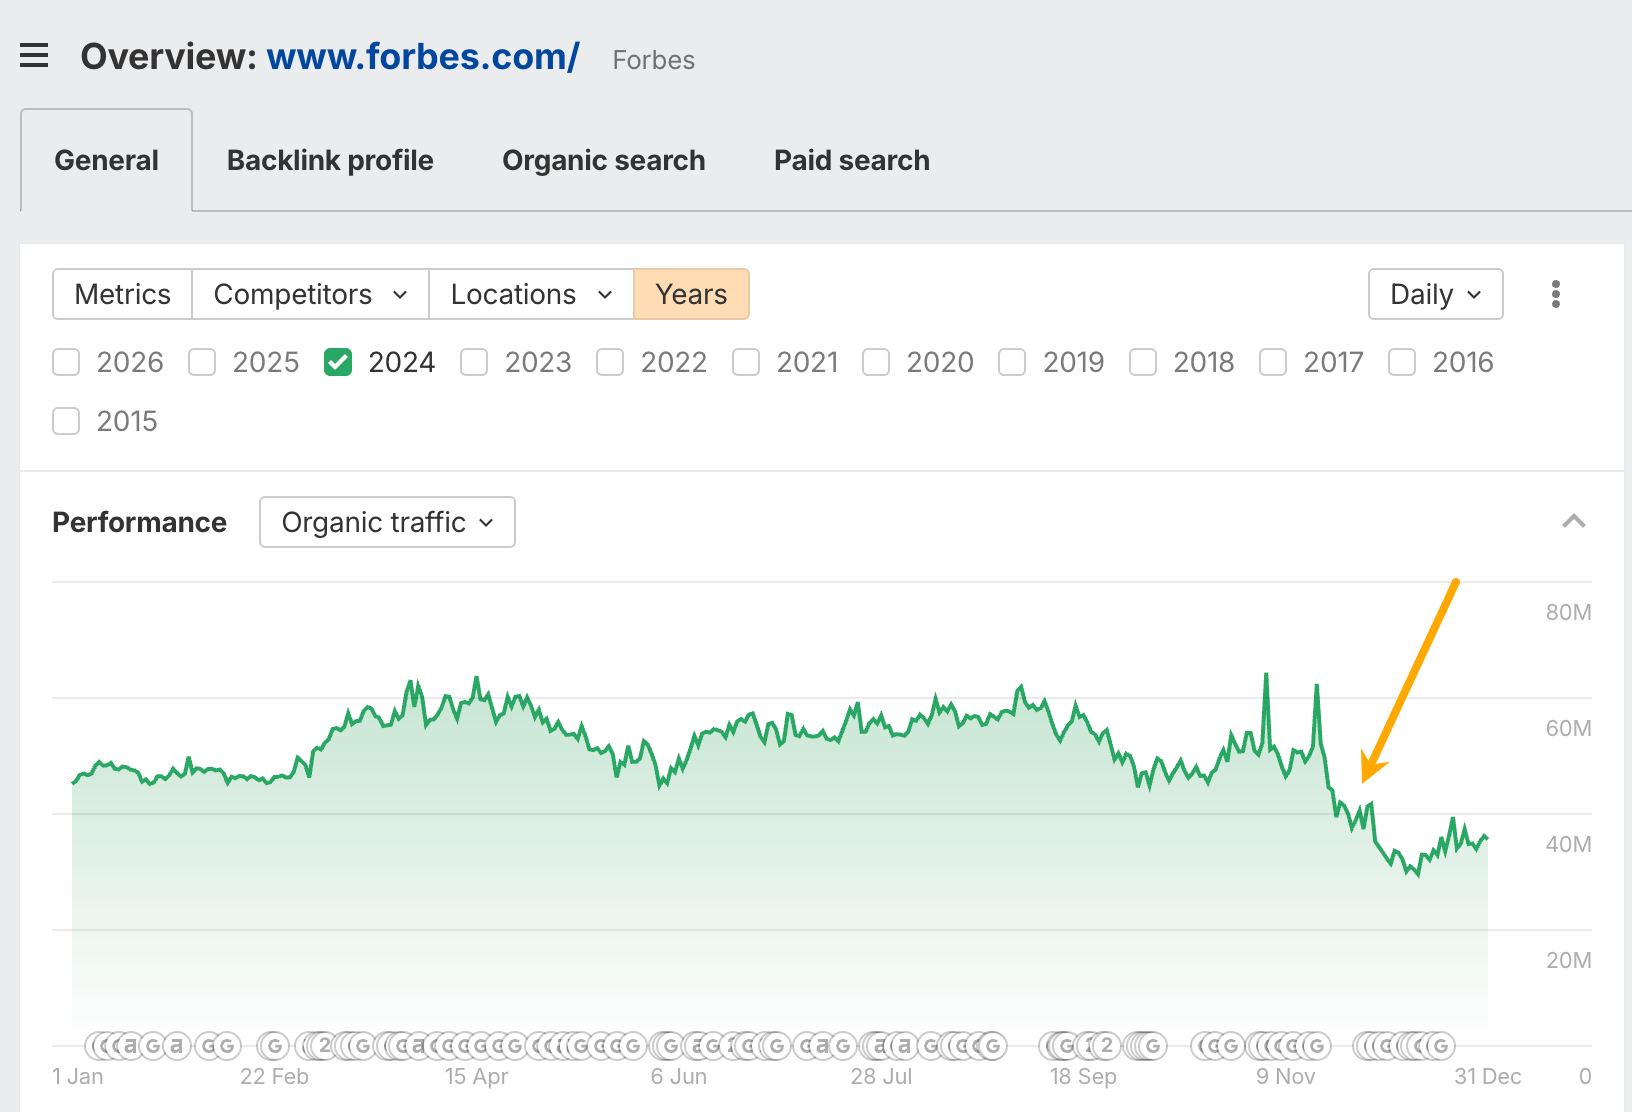Click the Google update marker above 22 Feb
Image resolution: width=1632 pixels, height=1112 pixels.
click(x=274, y=1046)
